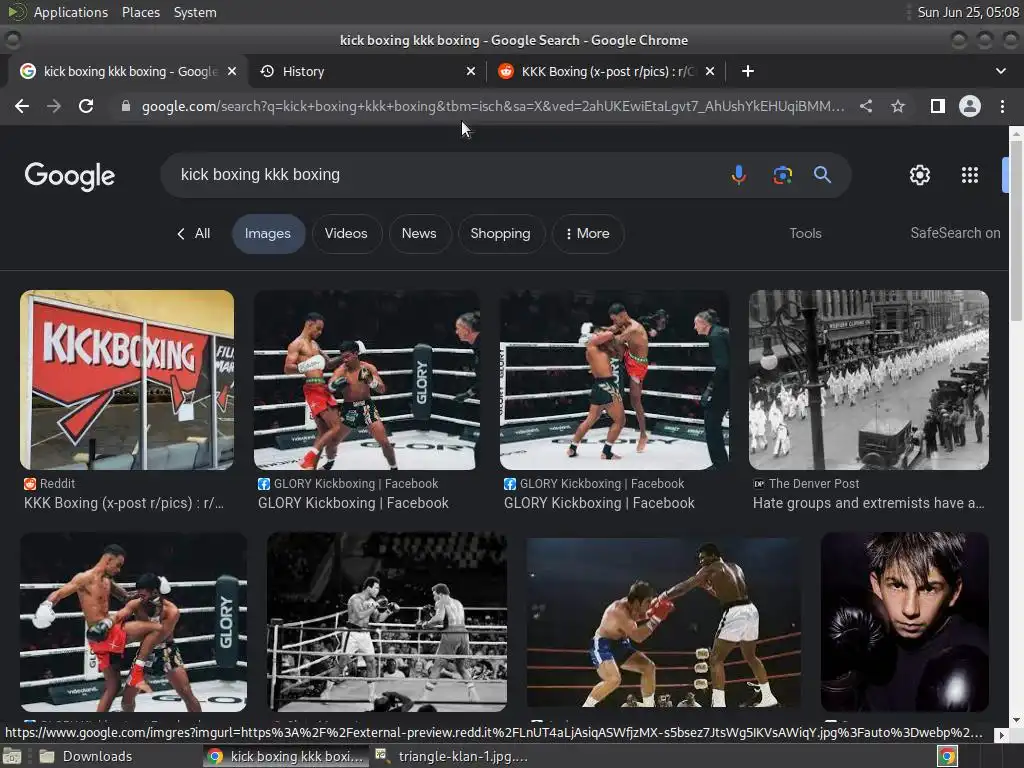Open first GLORY ring fight thumbnail

(x=366, y=379)
